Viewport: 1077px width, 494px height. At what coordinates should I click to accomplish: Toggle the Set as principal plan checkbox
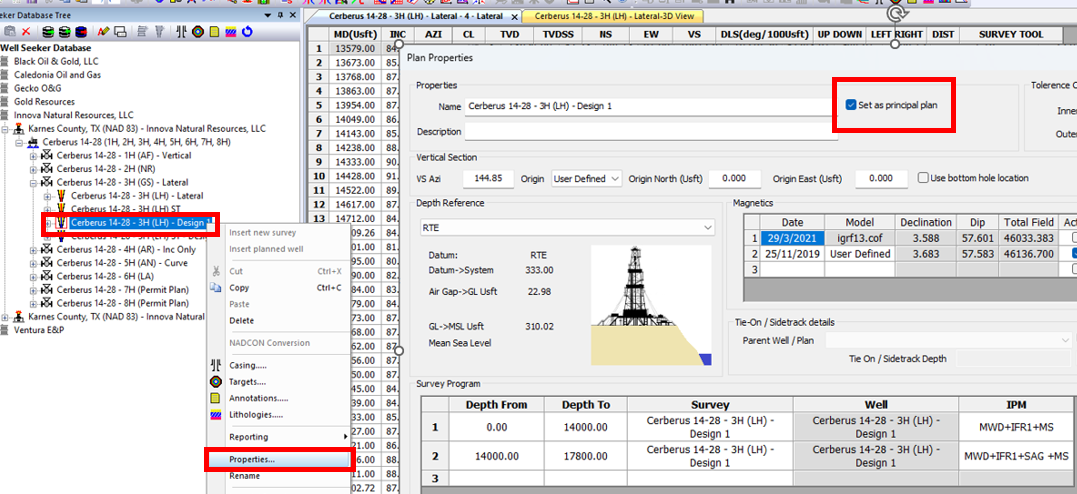[851, 105]
